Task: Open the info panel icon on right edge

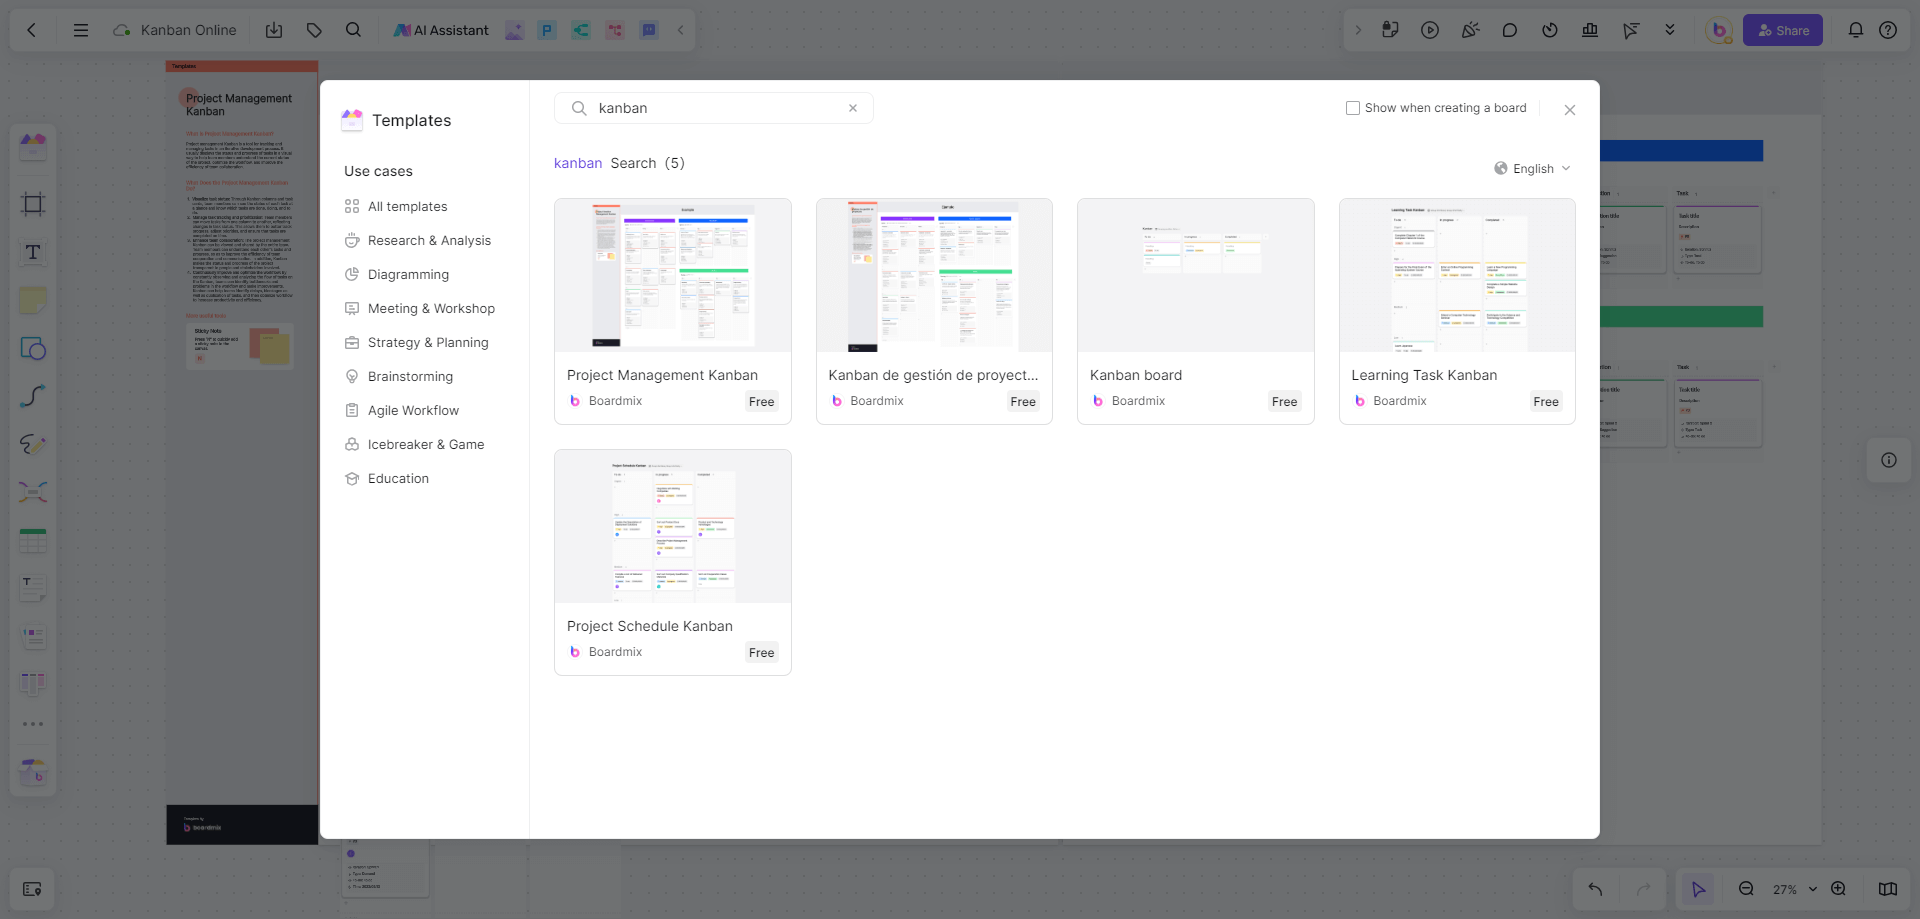Action: tap(1889, 460)
